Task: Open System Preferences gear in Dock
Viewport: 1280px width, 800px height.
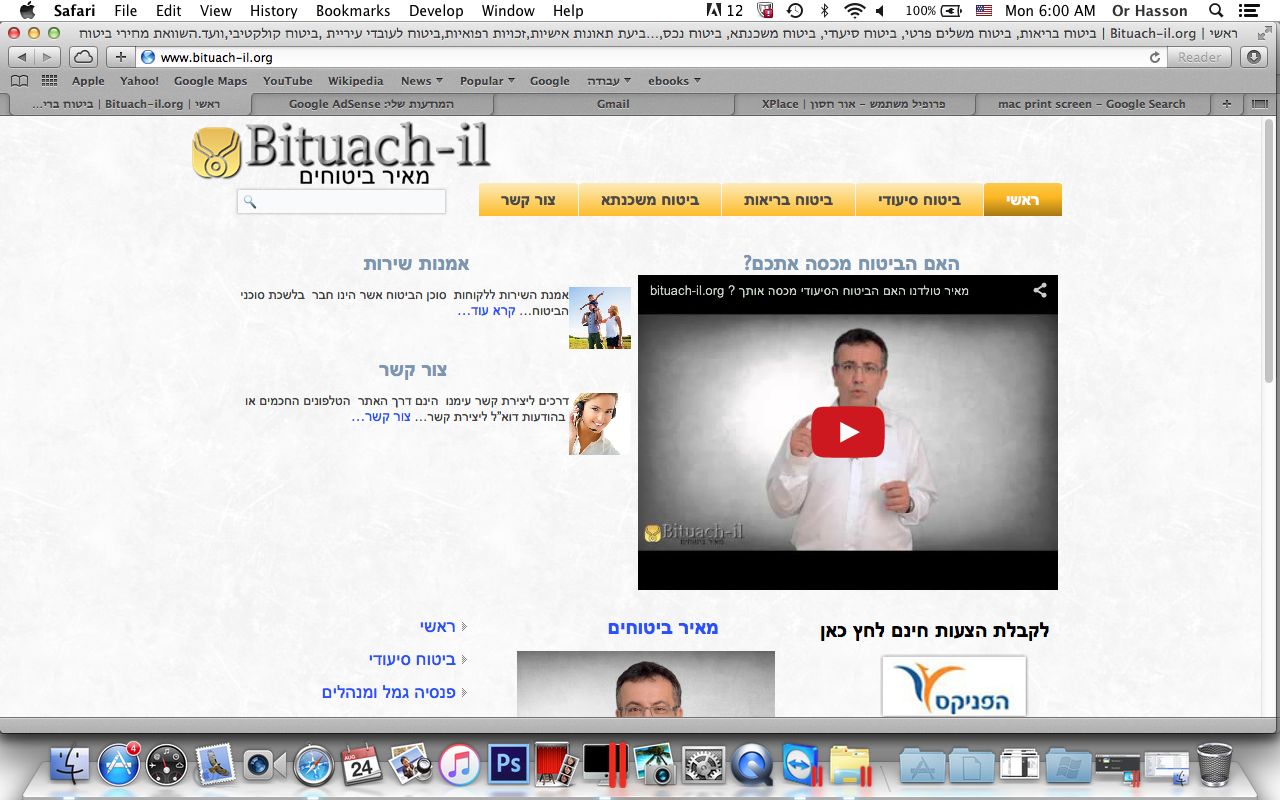Action: pos(703,765)
